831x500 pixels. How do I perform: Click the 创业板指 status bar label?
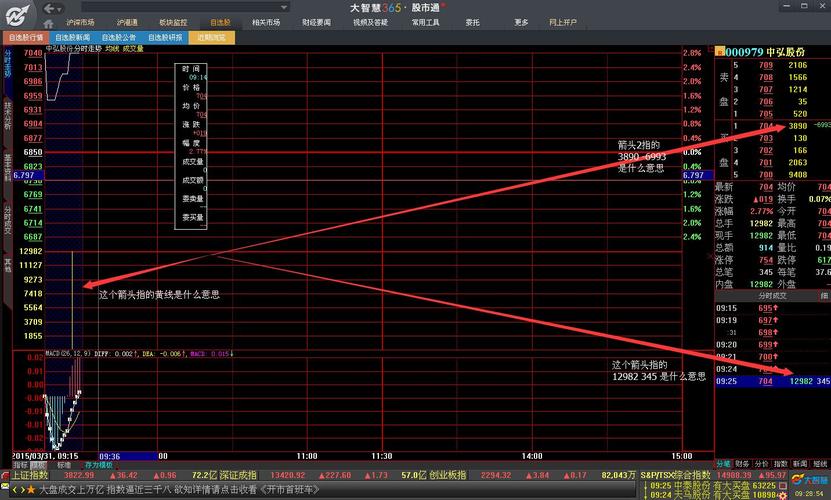click(448, 476)
